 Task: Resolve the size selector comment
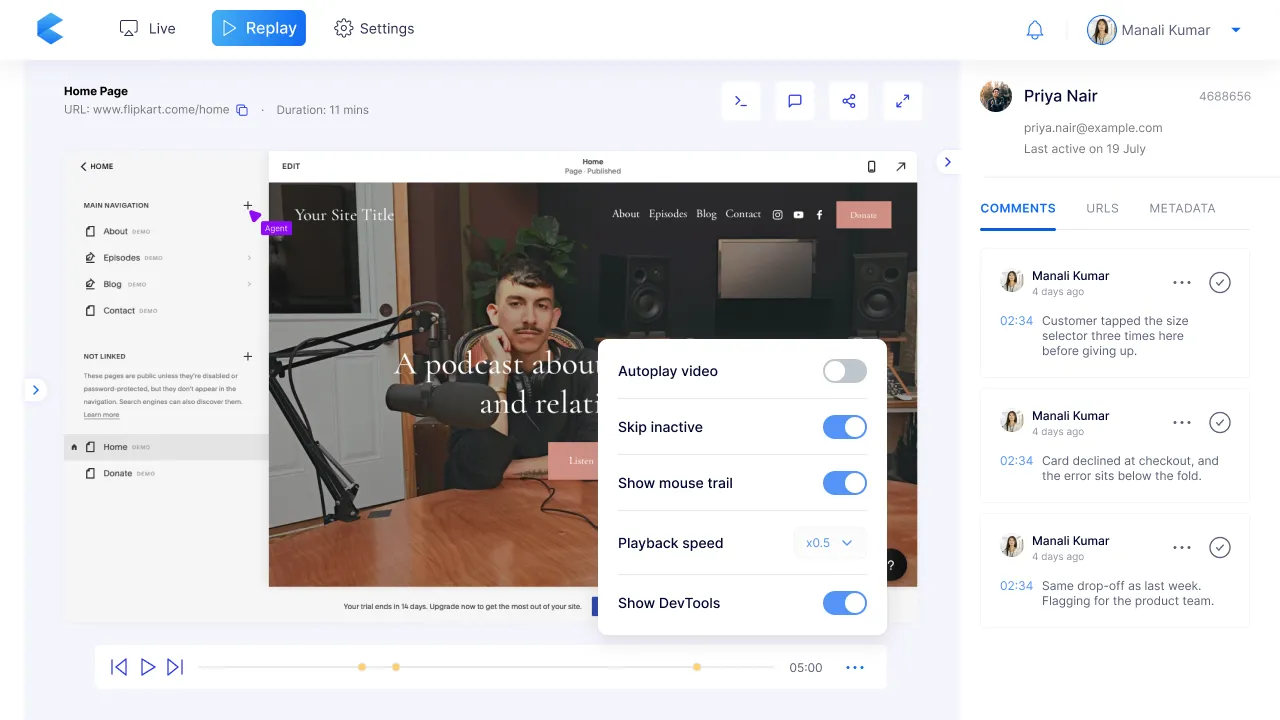tap(1220, 283)
